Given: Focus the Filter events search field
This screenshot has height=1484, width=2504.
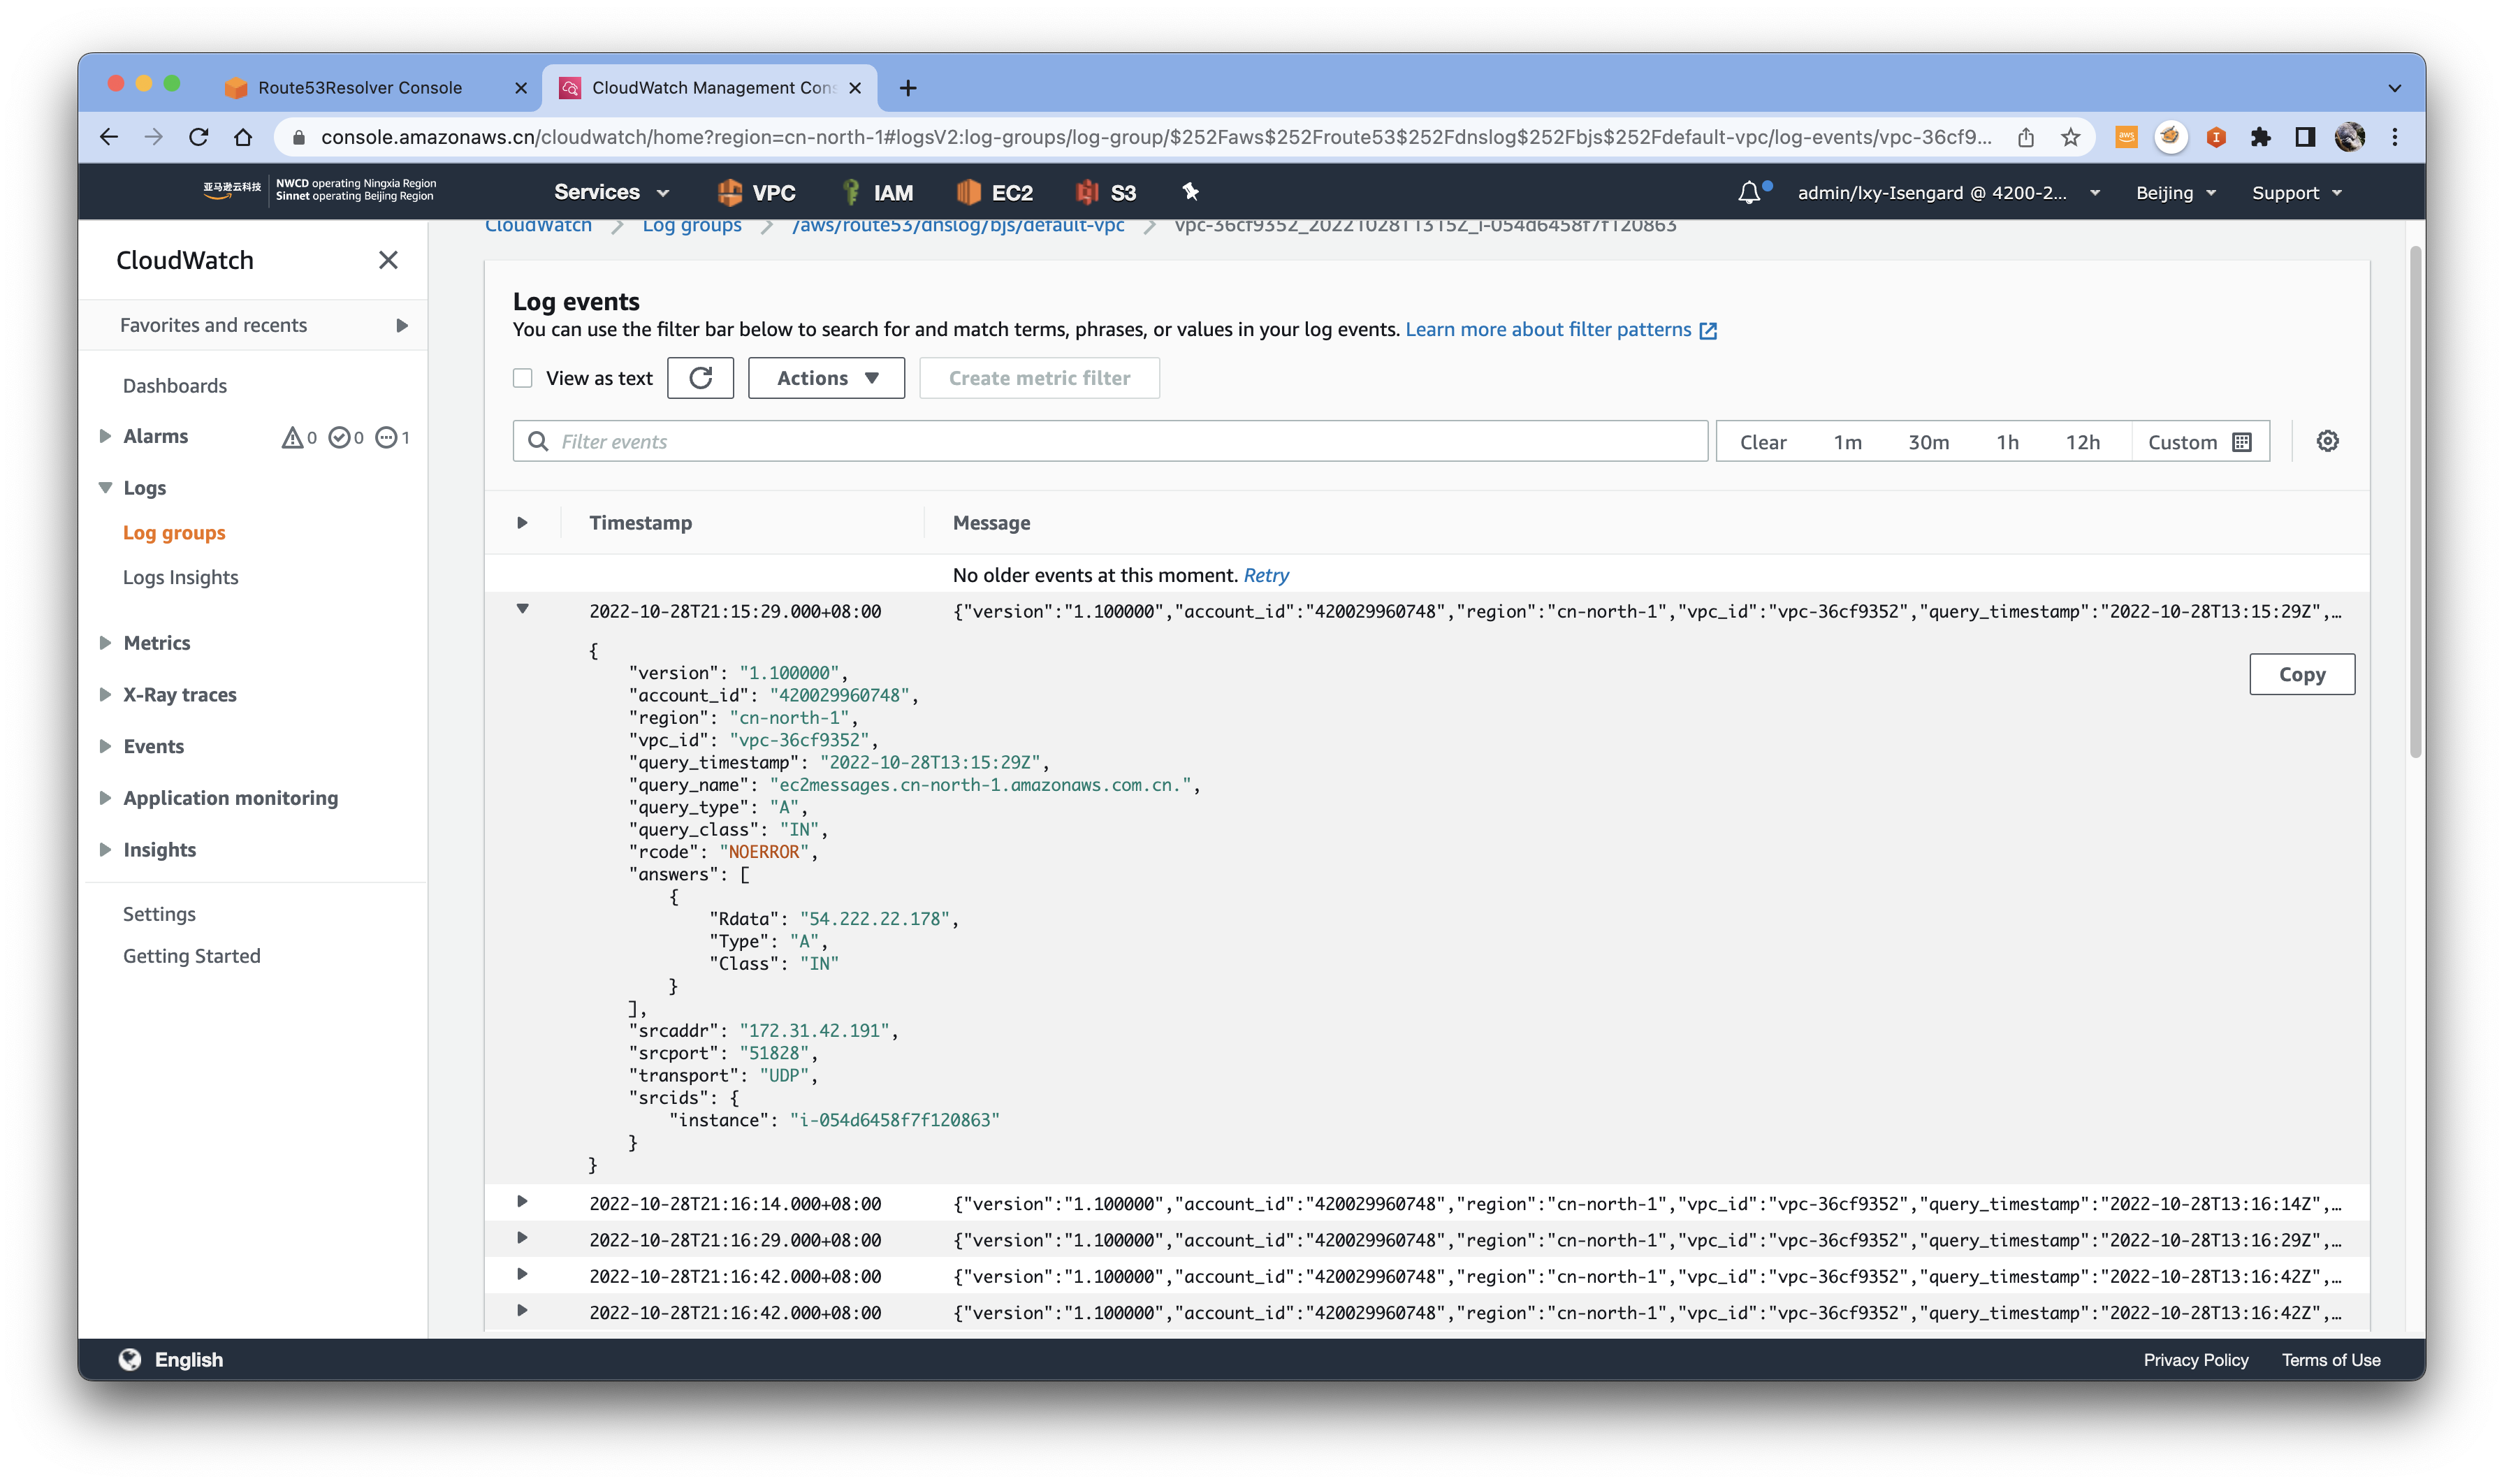Looking at the screenshot, I should tap(1110, 441).
